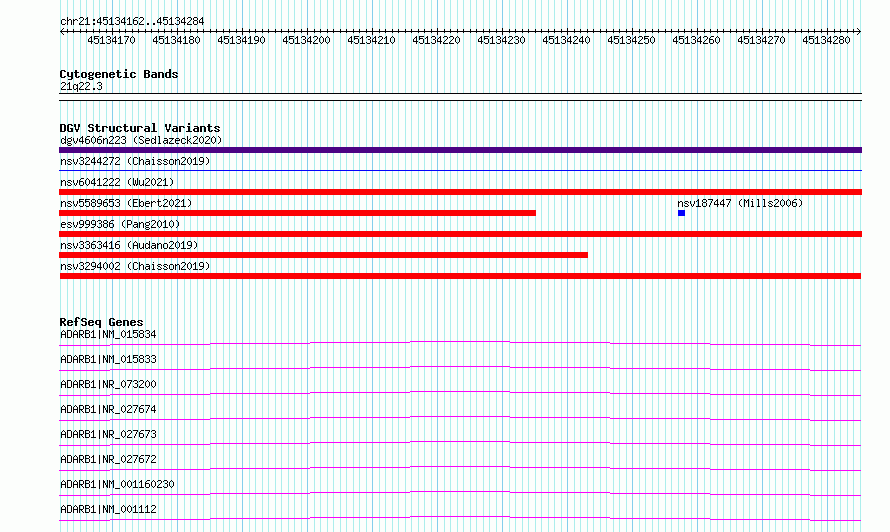890x532 pixels.
Task: Click the magenta NM_001112 intron line
Action: tap(460, 518)
